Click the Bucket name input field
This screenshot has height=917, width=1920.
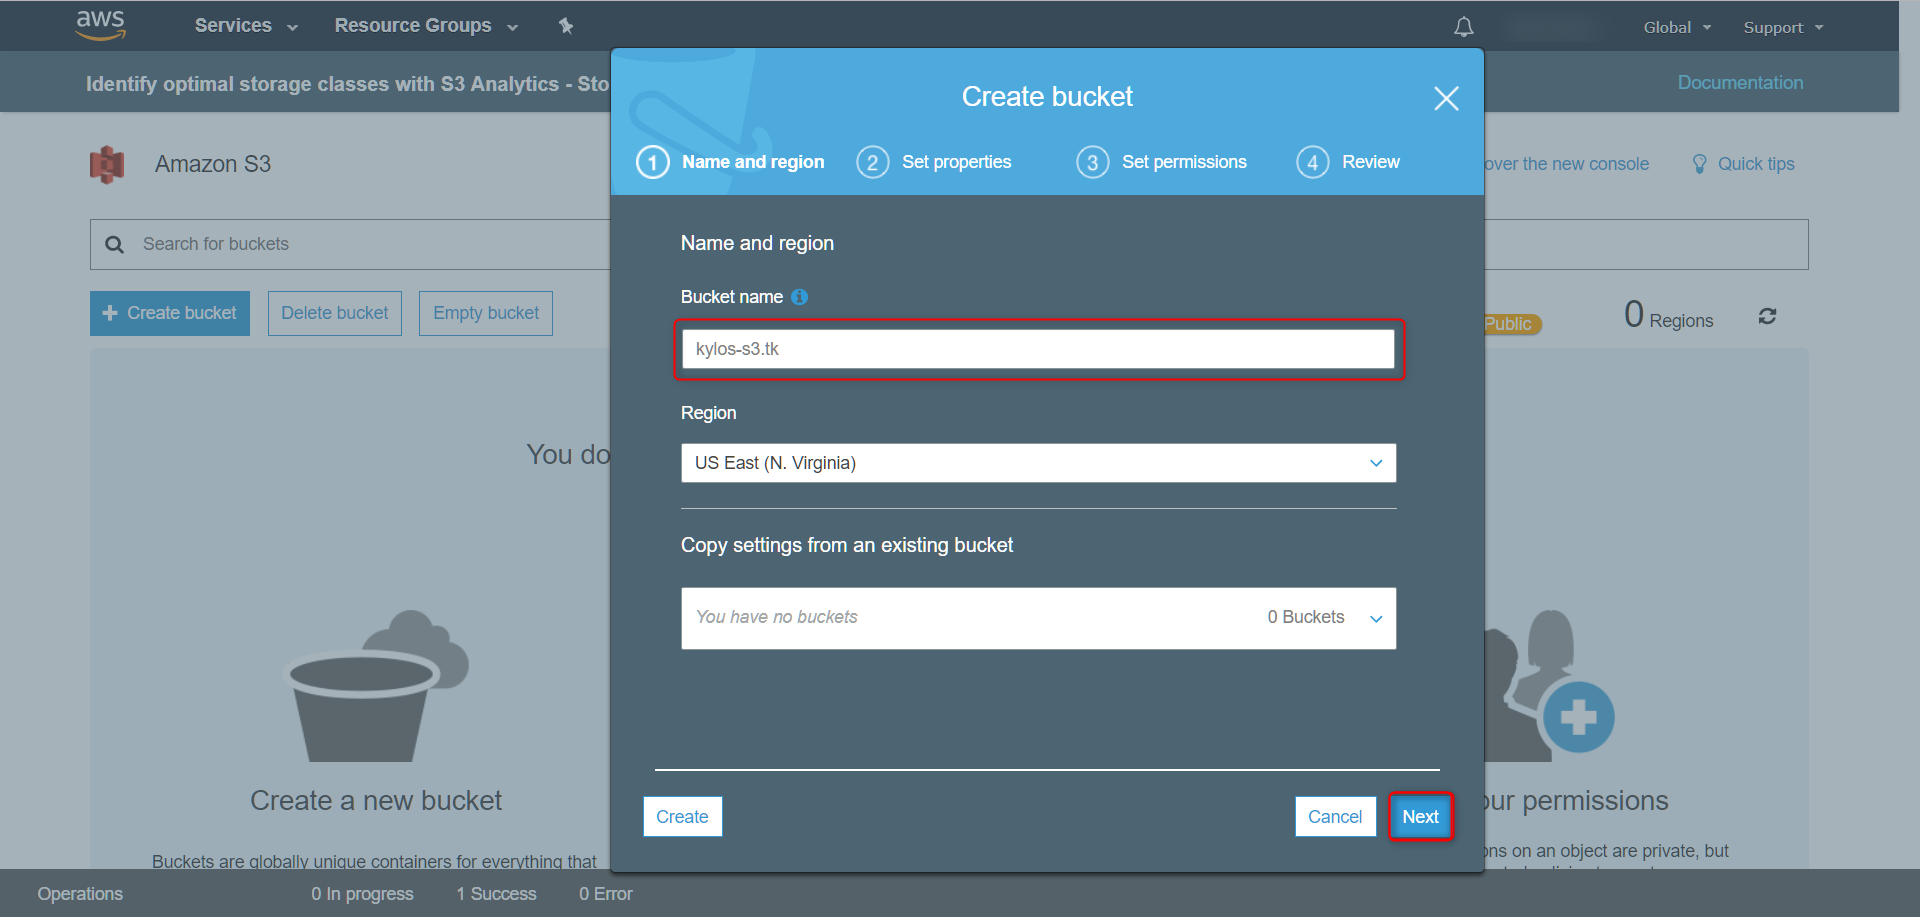tap(1038, 349)
